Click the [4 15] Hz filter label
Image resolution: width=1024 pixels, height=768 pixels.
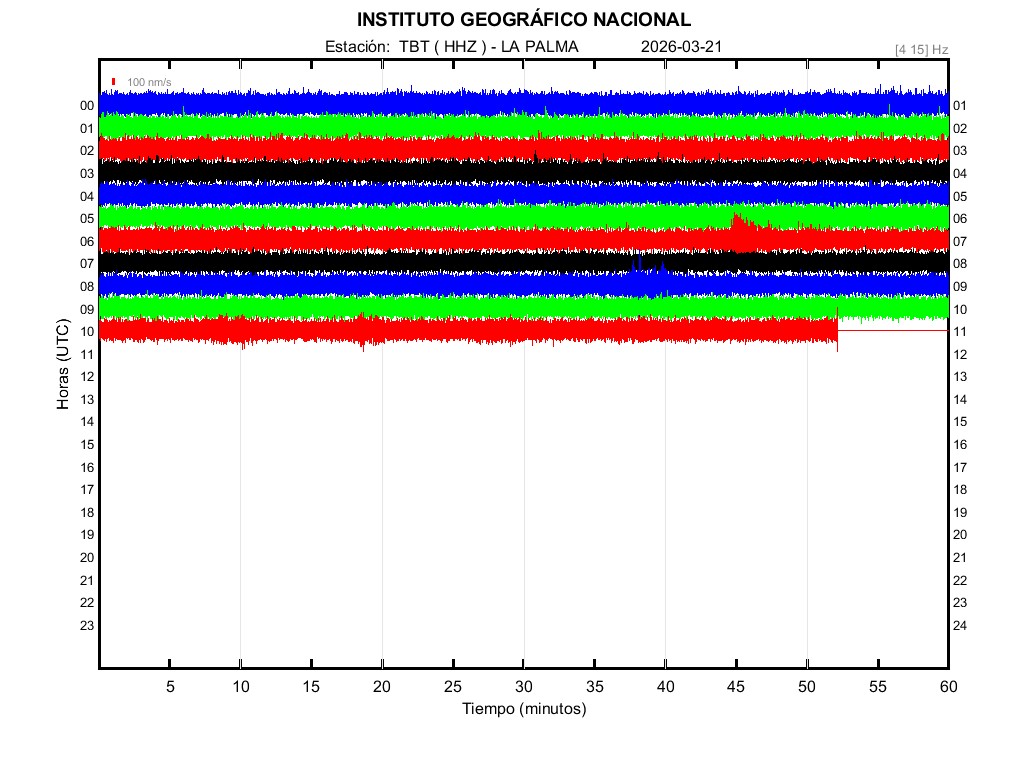921,49
